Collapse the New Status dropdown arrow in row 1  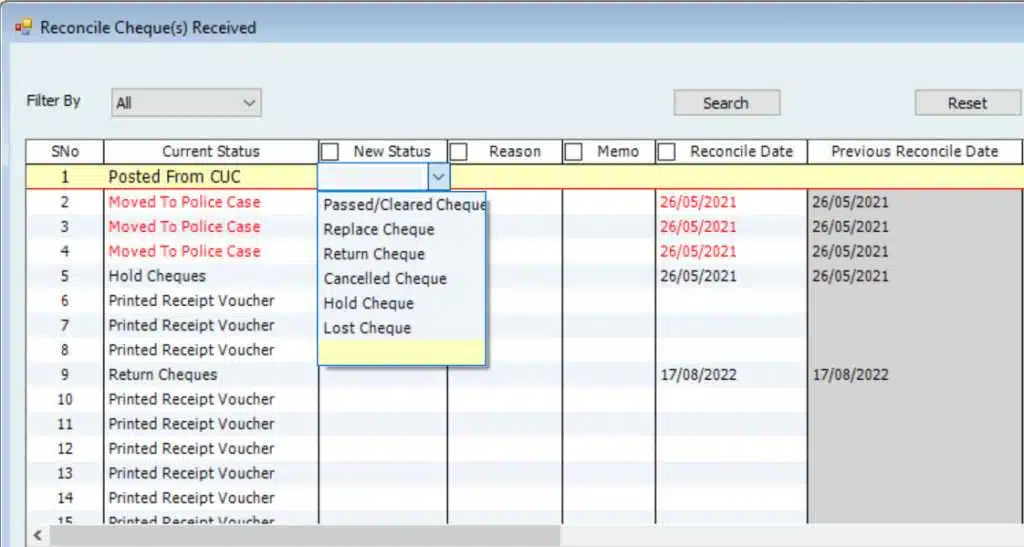pos(437,177)
